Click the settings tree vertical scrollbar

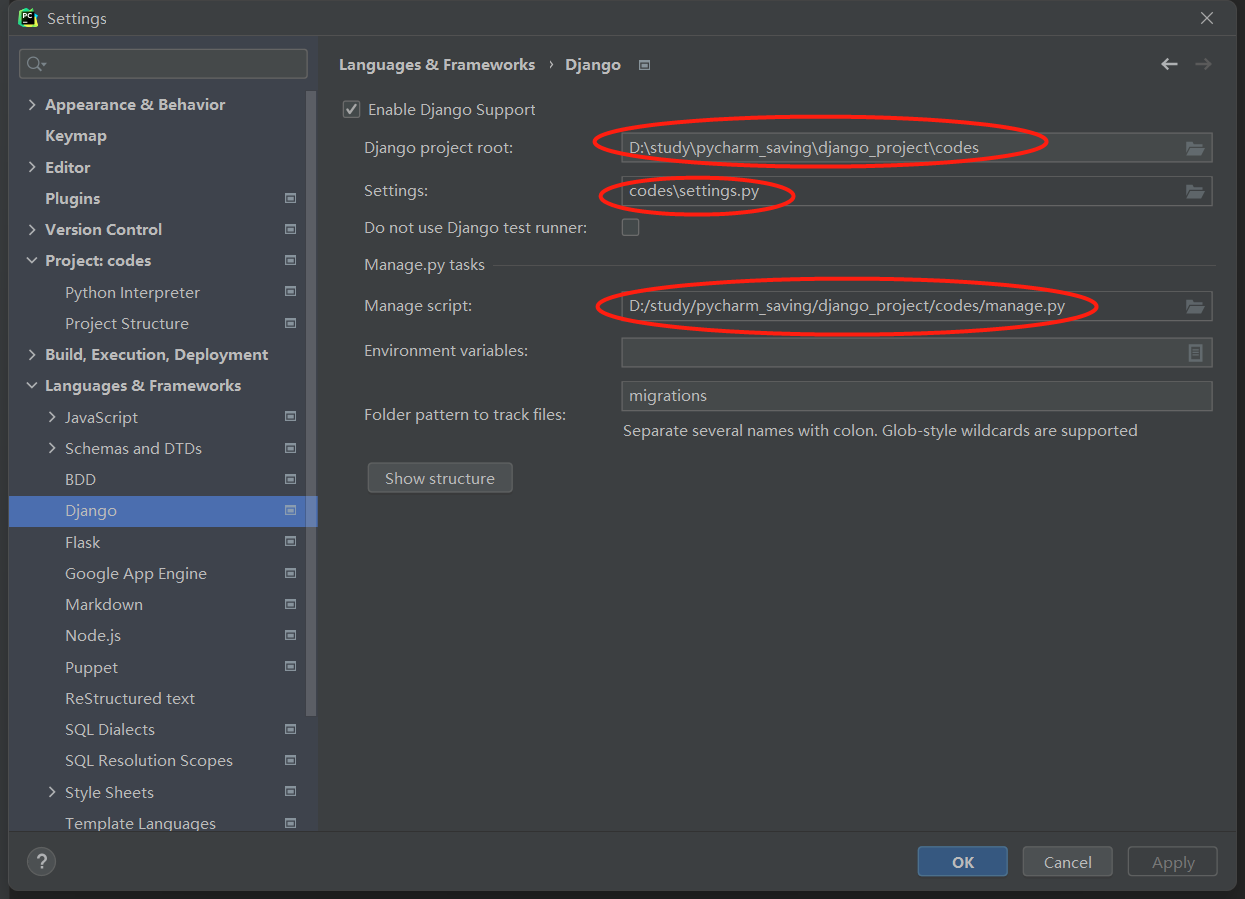click(311, 403)
